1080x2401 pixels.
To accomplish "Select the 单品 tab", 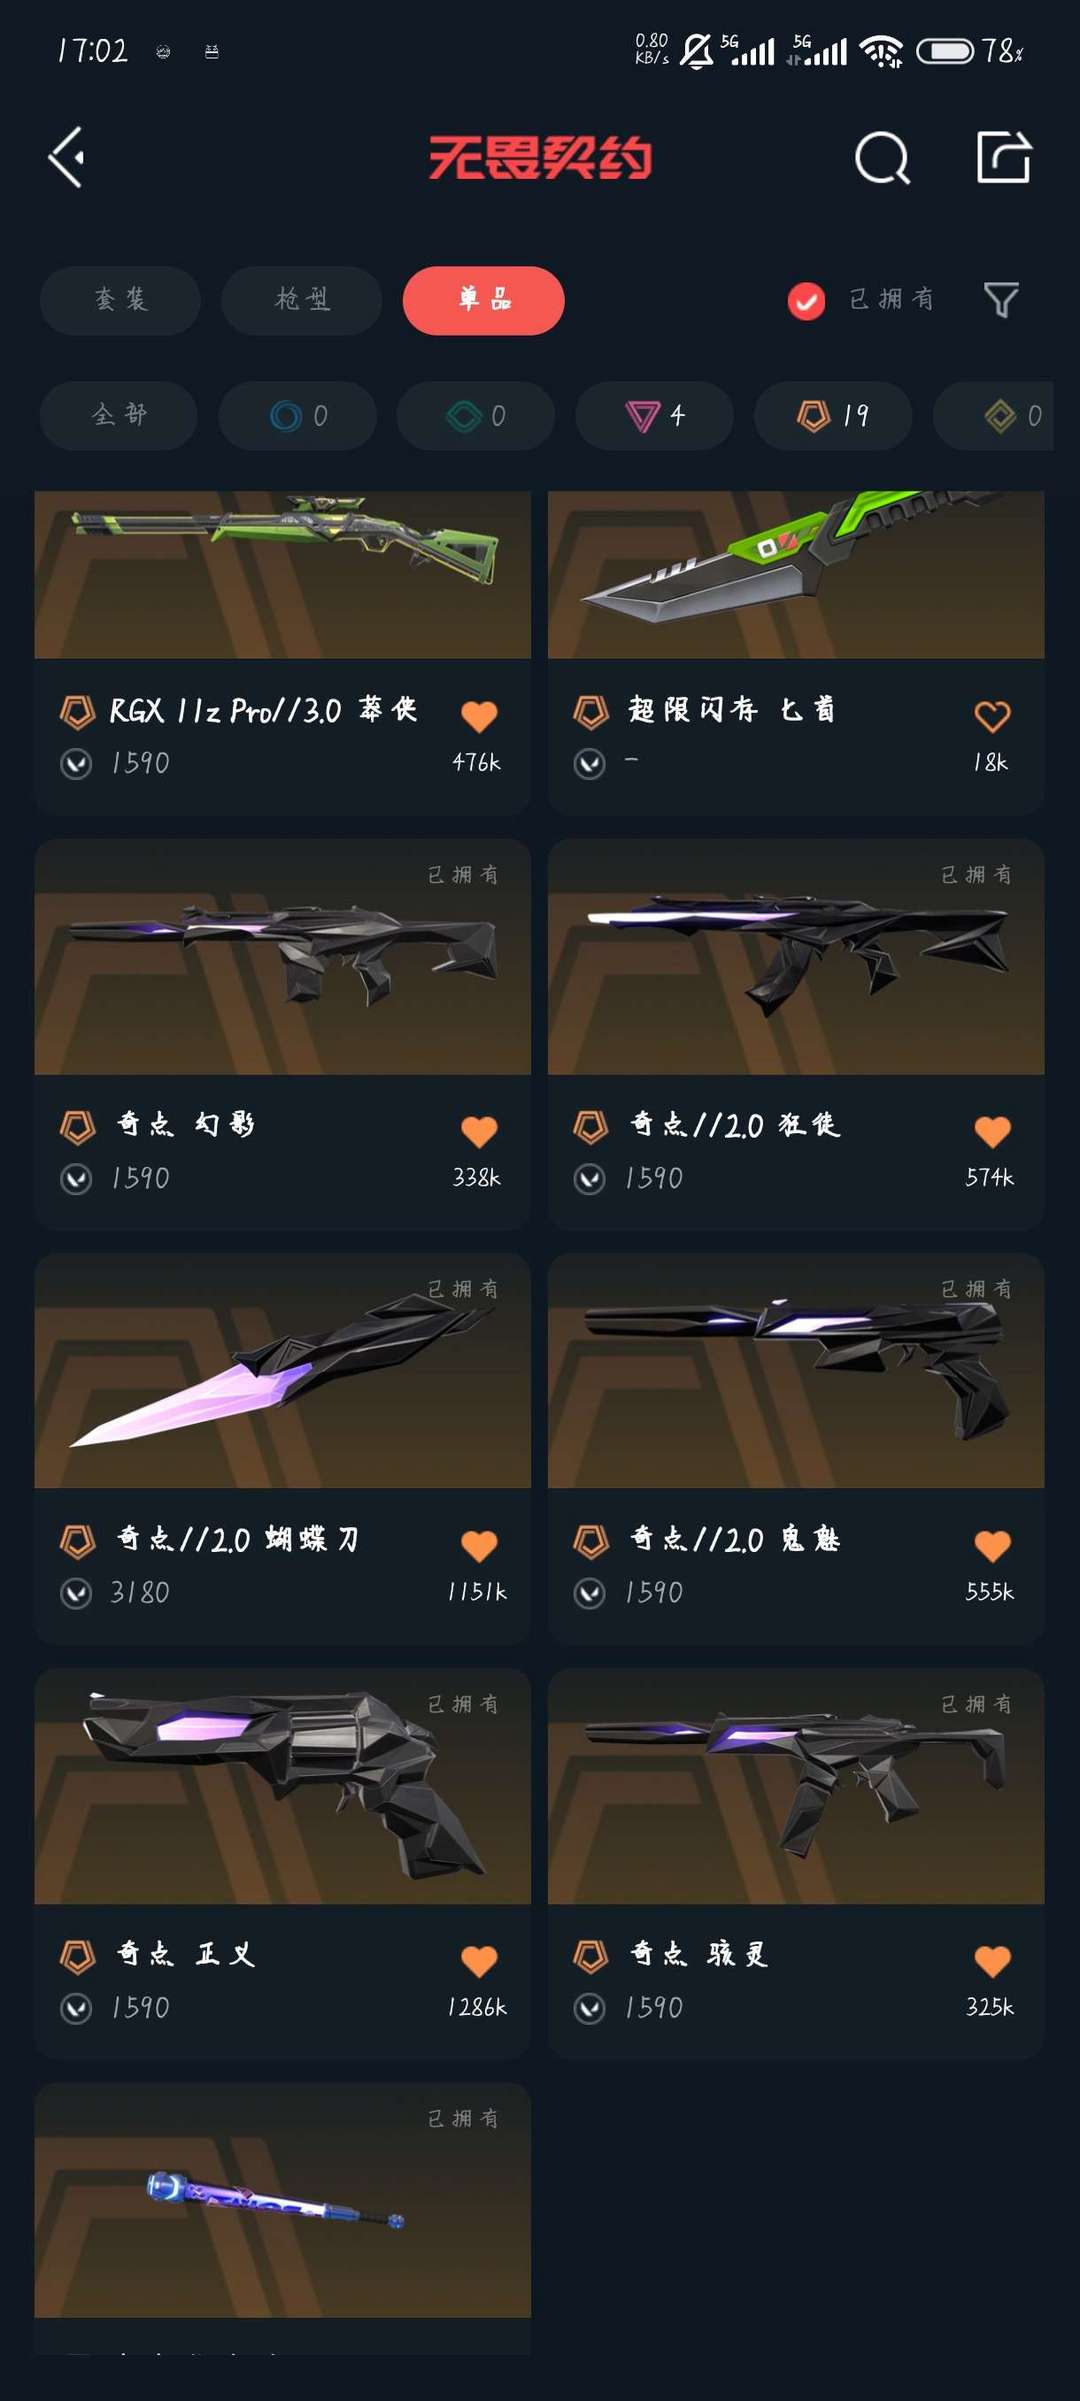I will 484,300.
